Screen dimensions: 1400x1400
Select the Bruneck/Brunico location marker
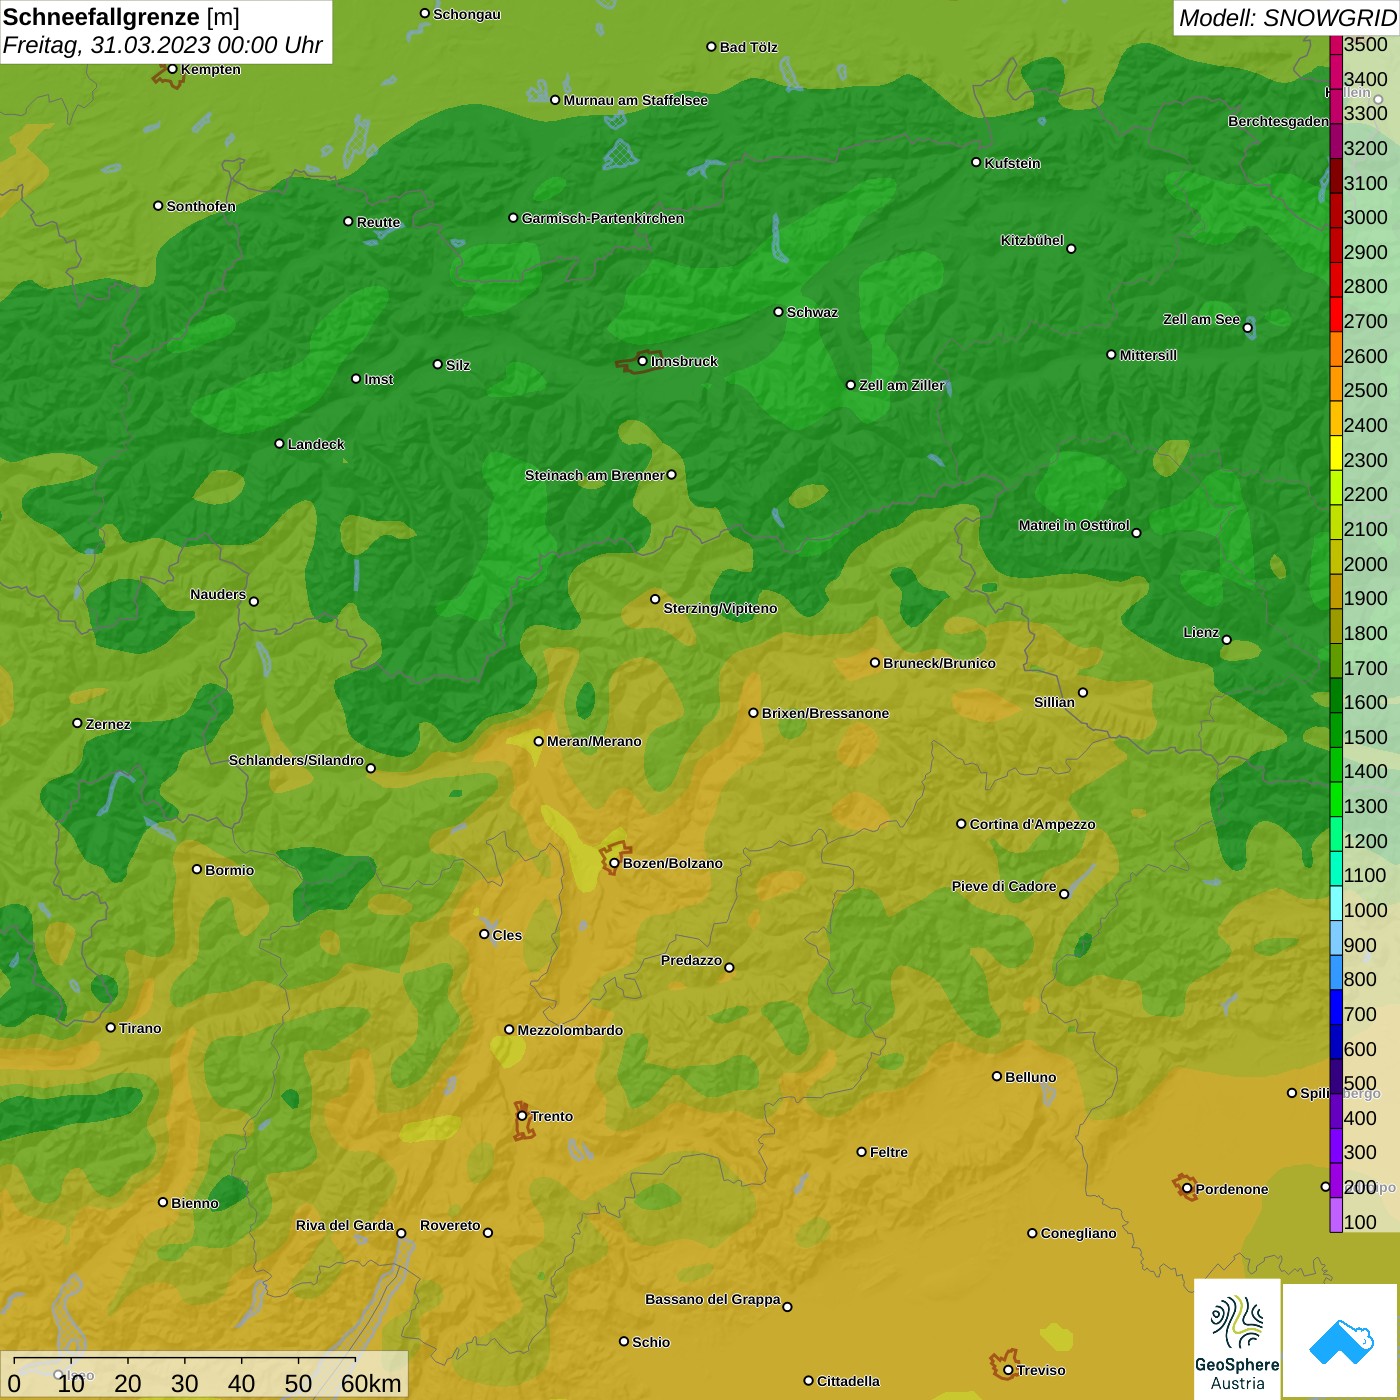(875, 662)
